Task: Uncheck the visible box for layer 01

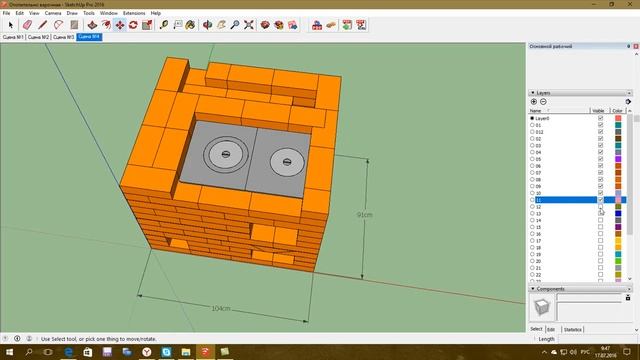Action: [x=600, y=125]
